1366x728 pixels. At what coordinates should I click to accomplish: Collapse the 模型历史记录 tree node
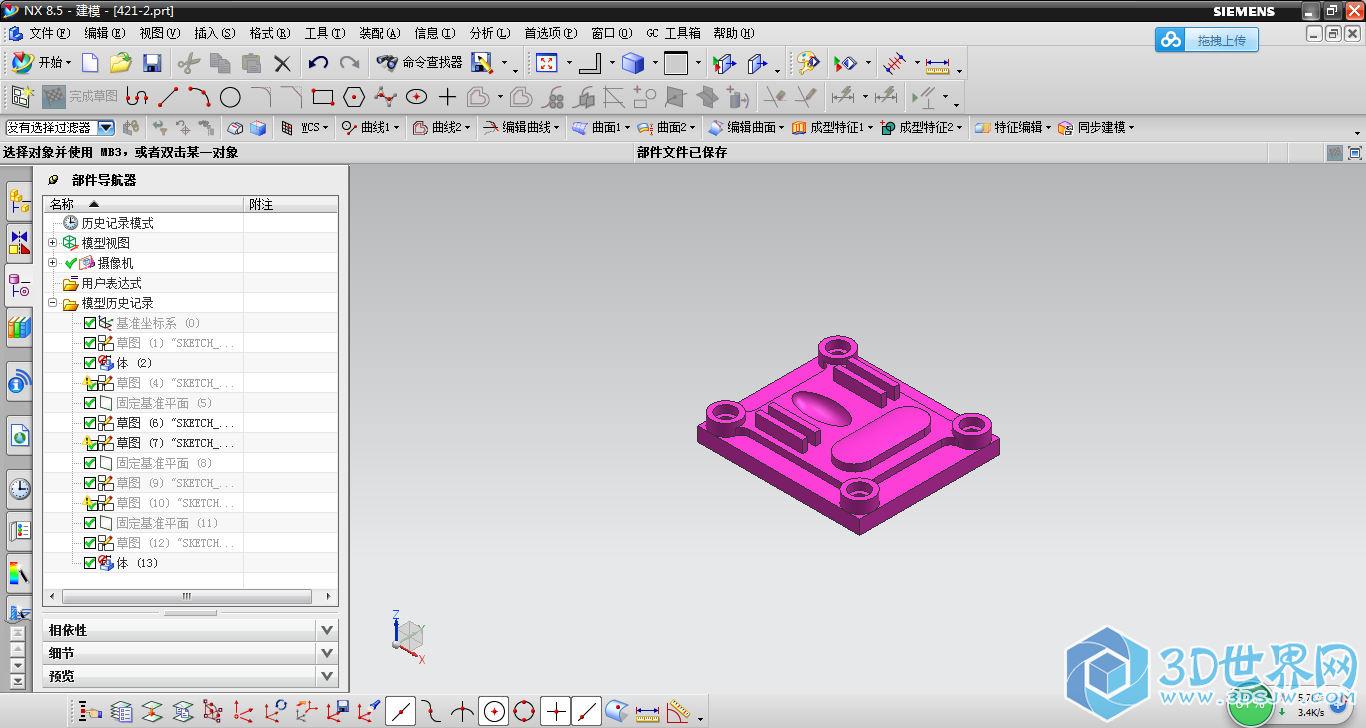click(53, 303)
